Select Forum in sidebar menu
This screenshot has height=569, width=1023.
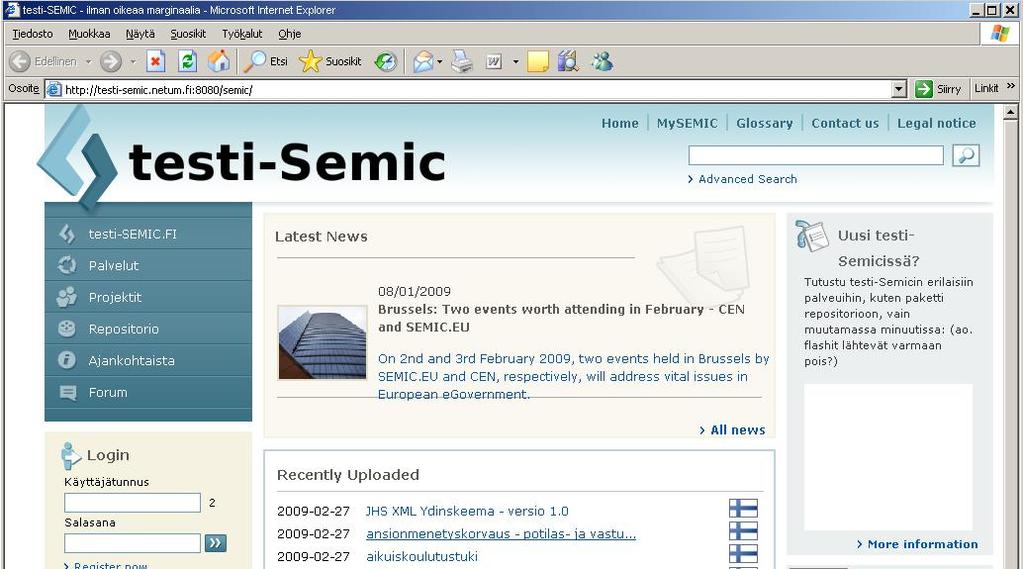[148, 392]
